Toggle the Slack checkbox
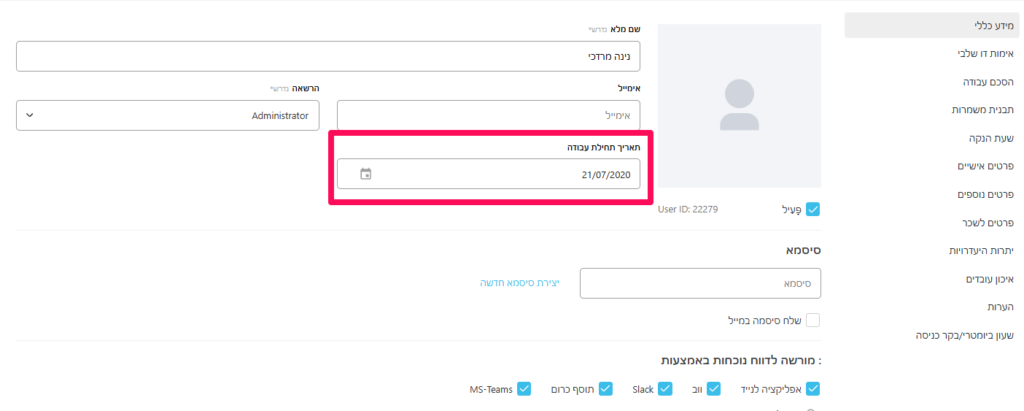Viewport: 1024px width, 411px height. click(x=605, y=388)
